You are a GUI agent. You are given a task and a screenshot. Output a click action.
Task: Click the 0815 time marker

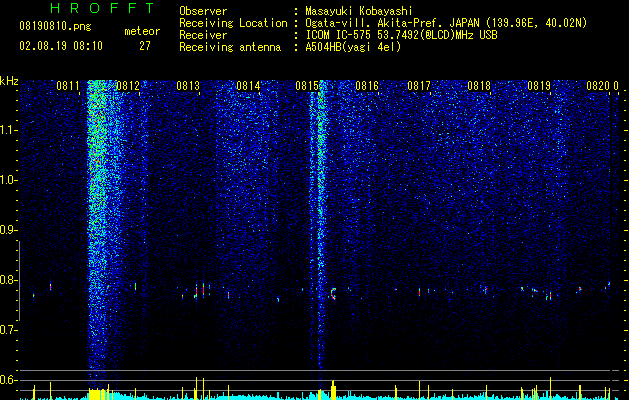coord(307,85)
